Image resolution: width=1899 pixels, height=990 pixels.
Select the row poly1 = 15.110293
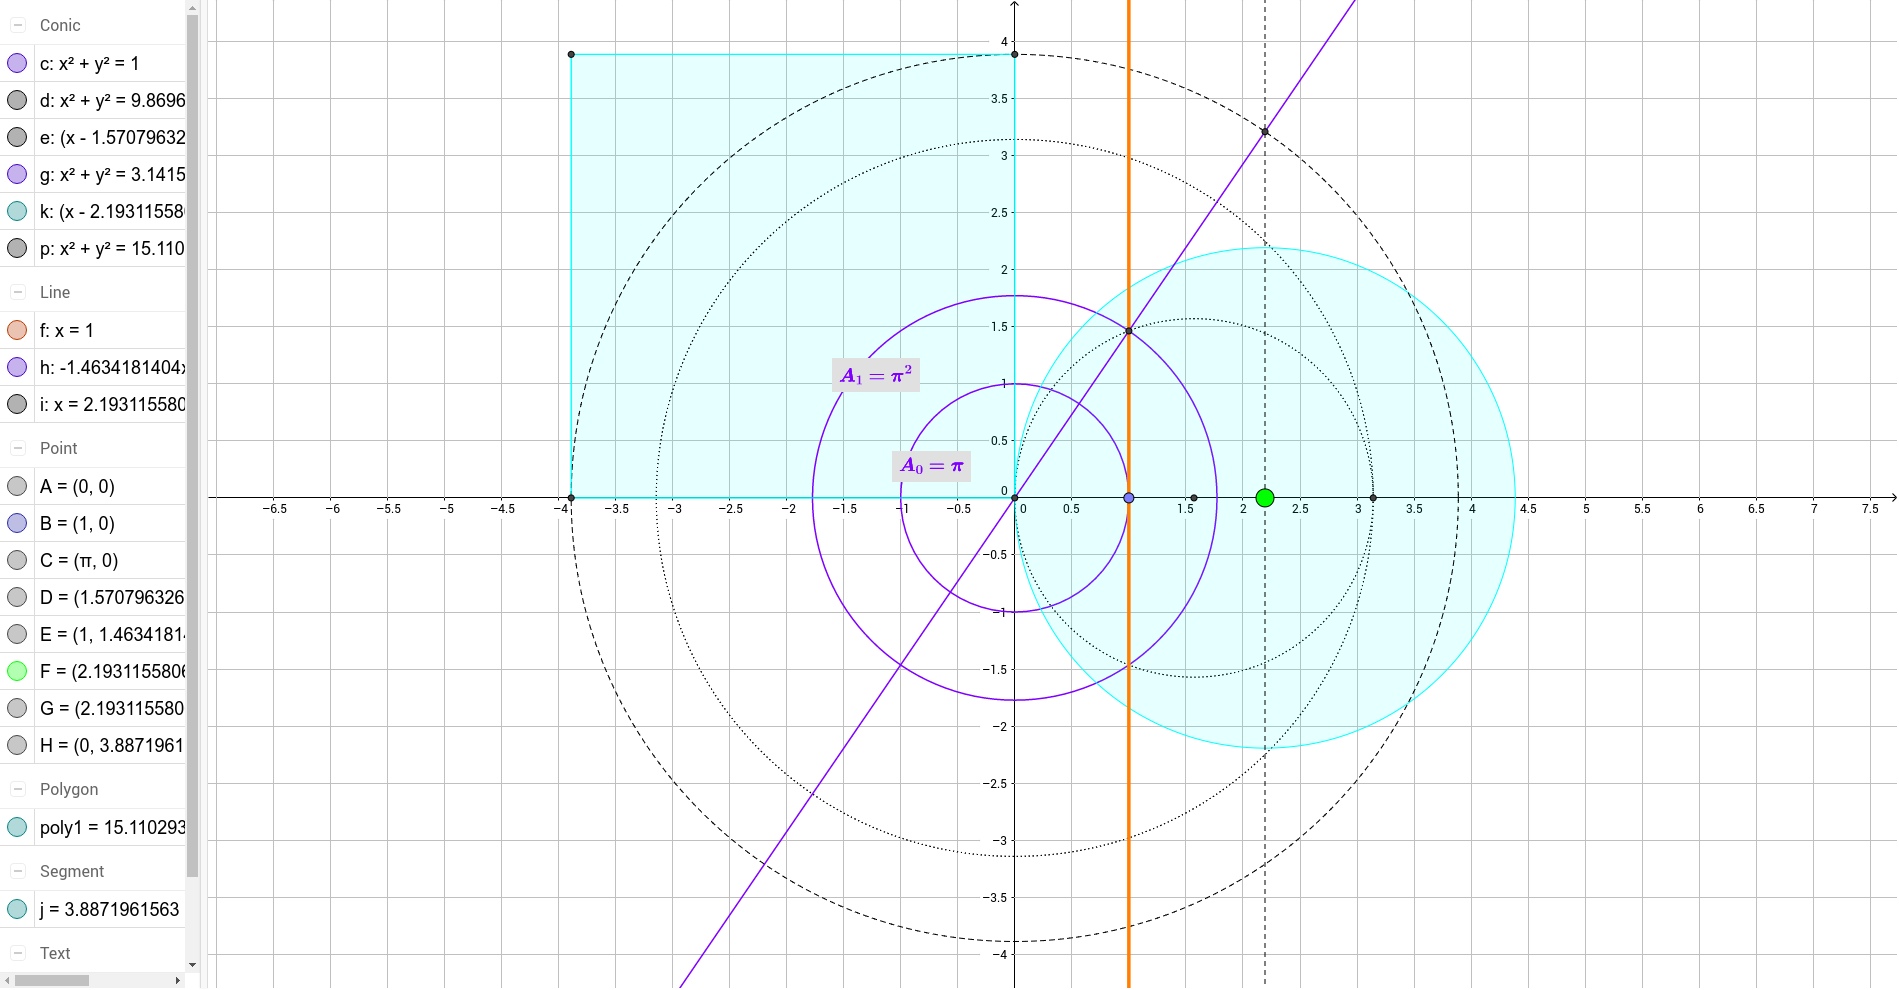coord(93,827)
